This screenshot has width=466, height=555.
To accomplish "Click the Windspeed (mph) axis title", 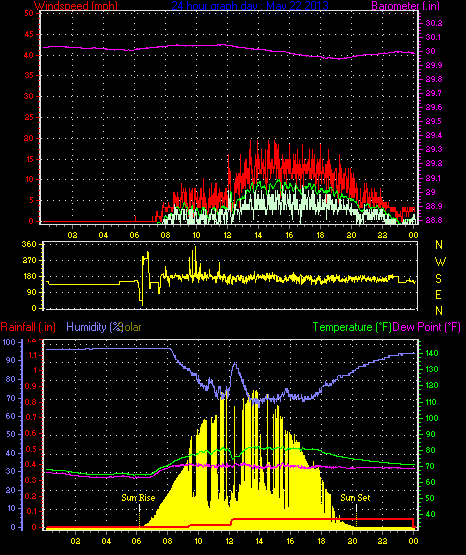I will (x=76, y=6).
